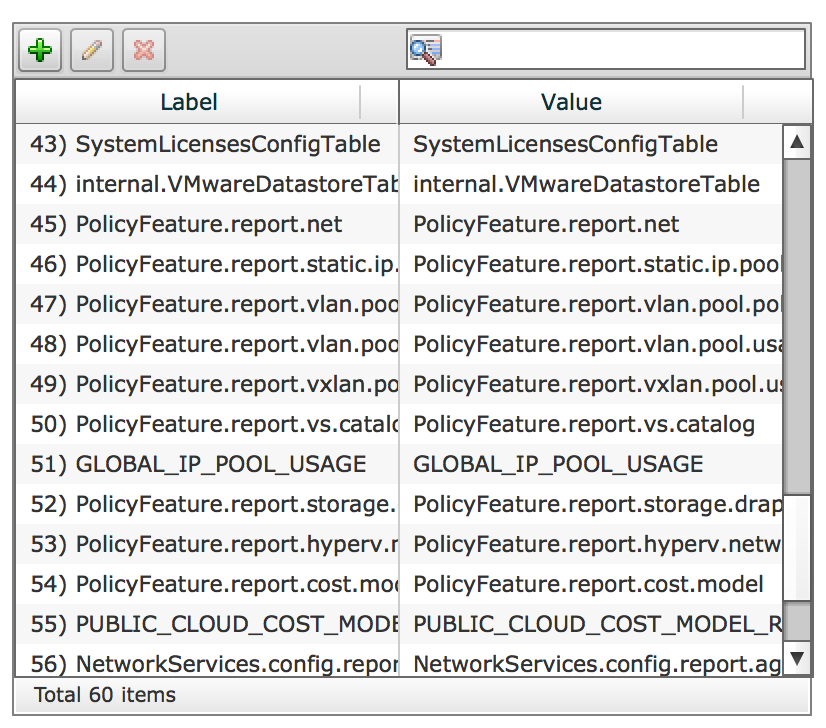Select row 53) PolicyFeature.report.hyperv label
This screenshot has width=826, height=728.
(206, 545)
